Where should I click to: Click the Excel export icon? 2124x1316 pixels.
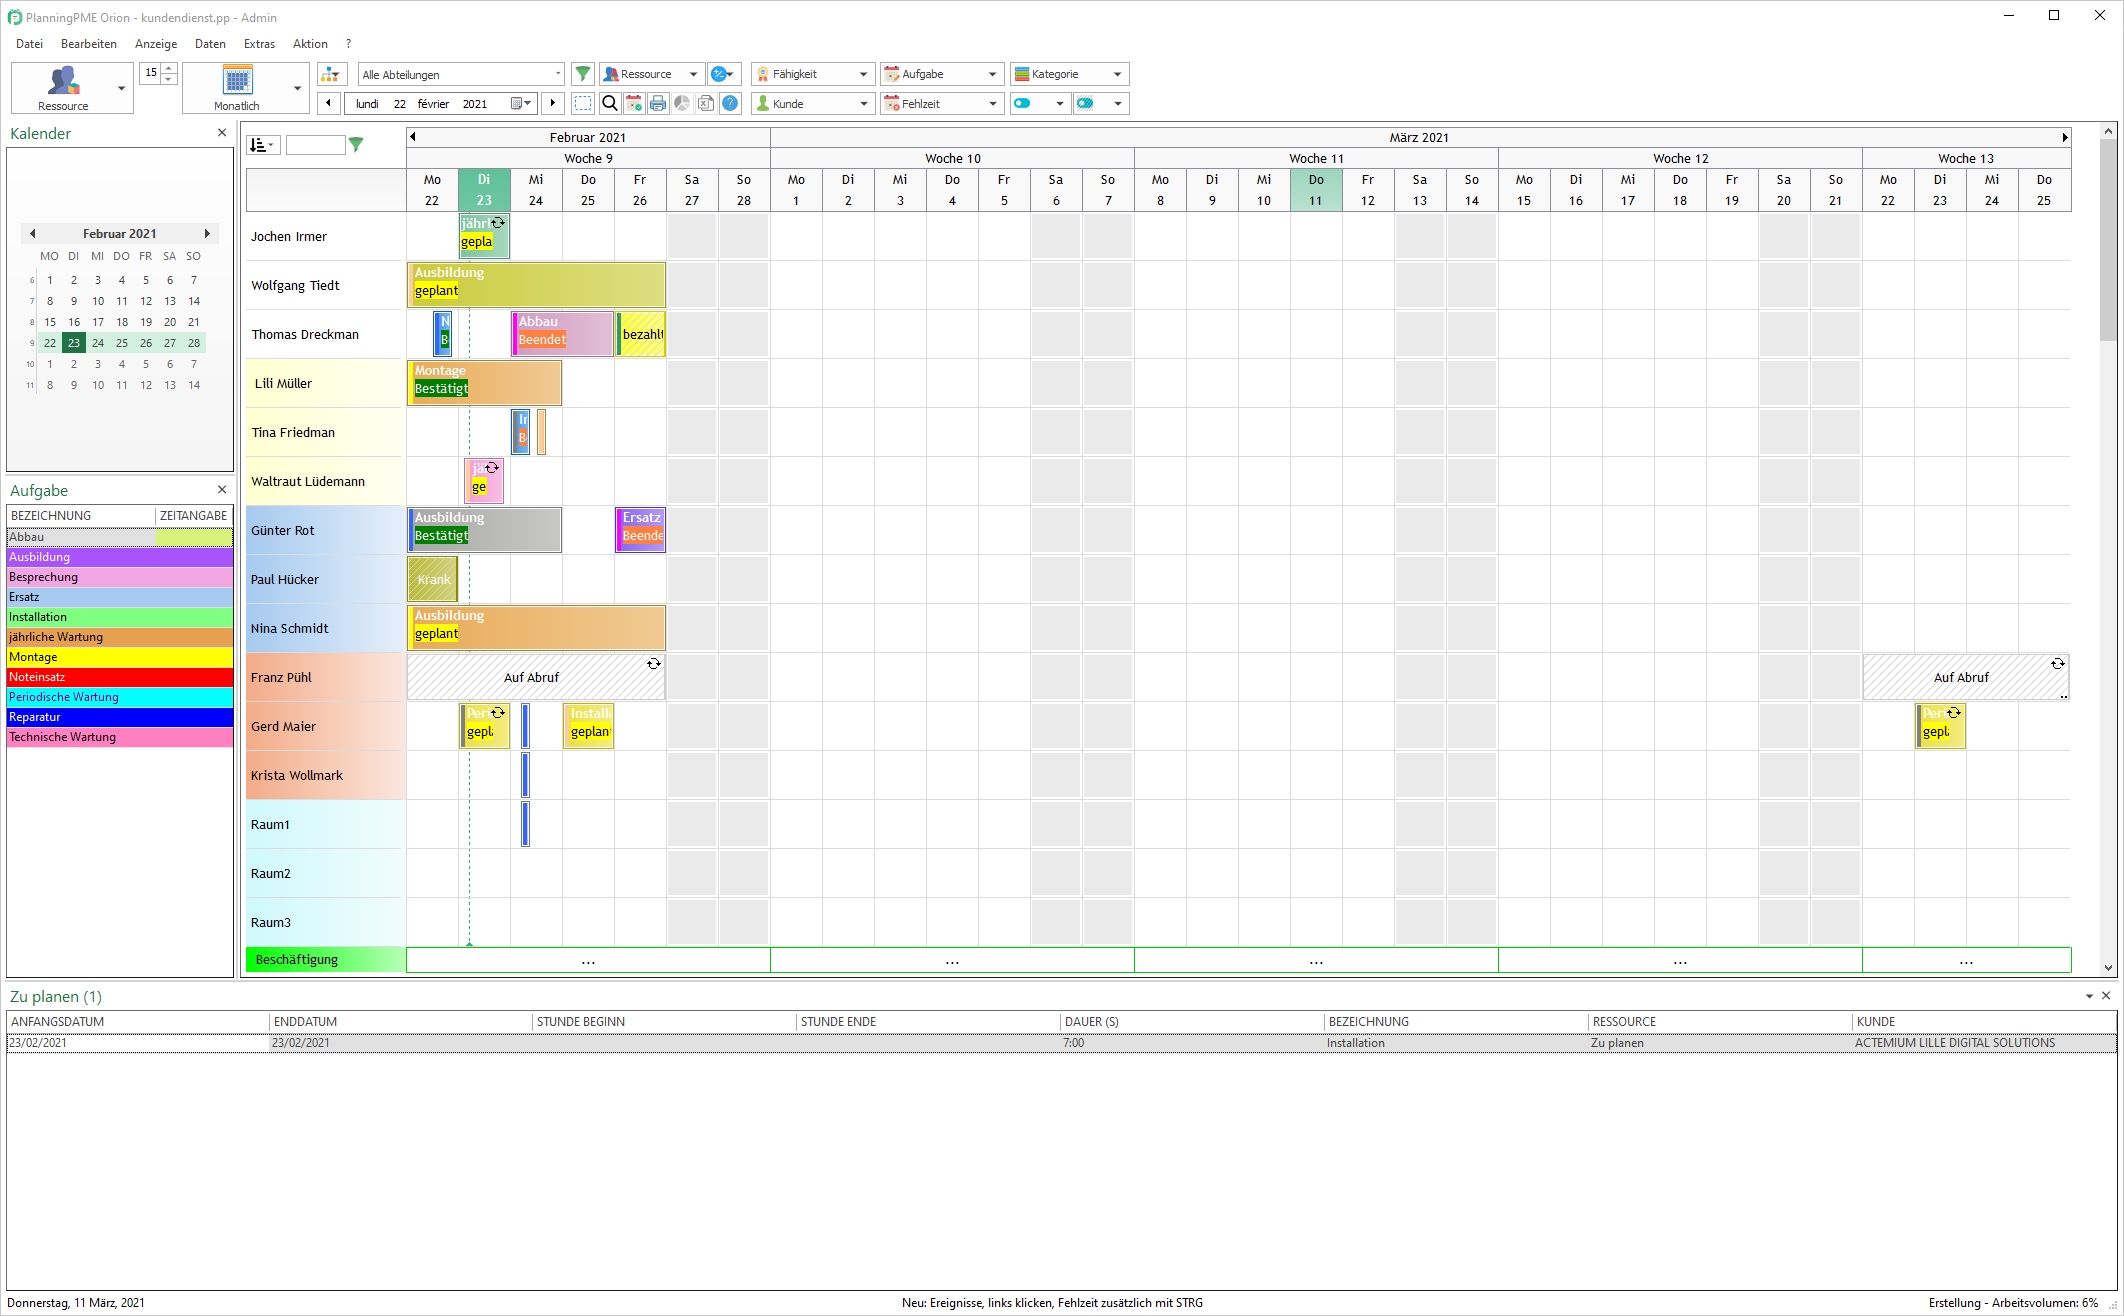[x=706, y=103]
